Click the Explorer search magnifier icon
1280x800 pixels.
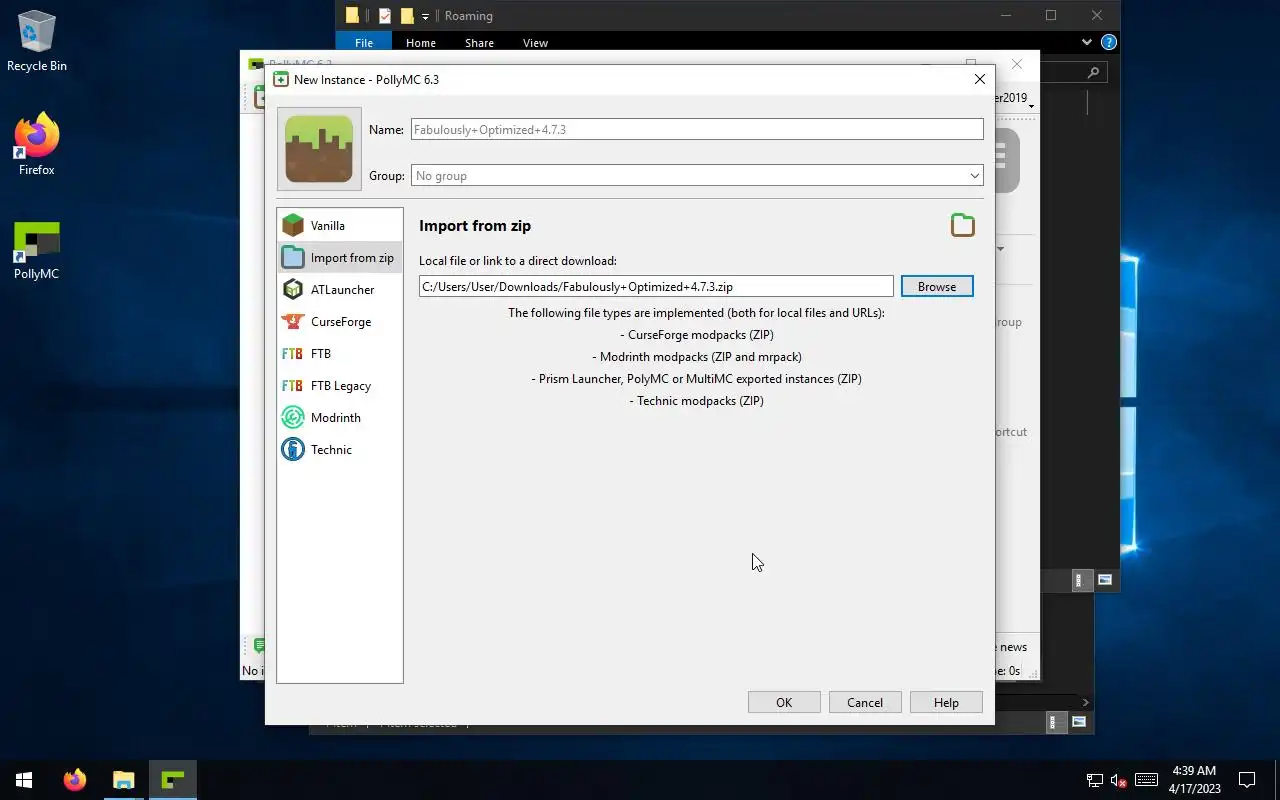(1093, 72)
